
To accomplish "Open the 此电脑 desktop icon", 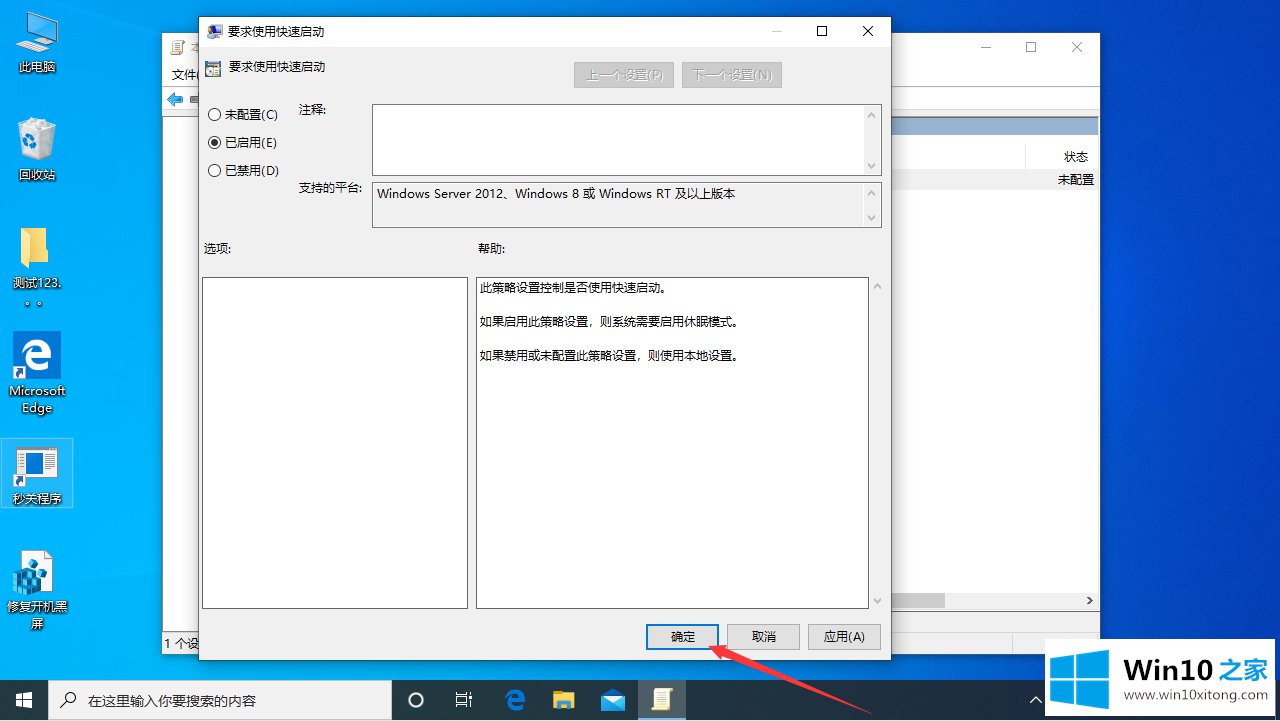I will click(x=37, y=43).
